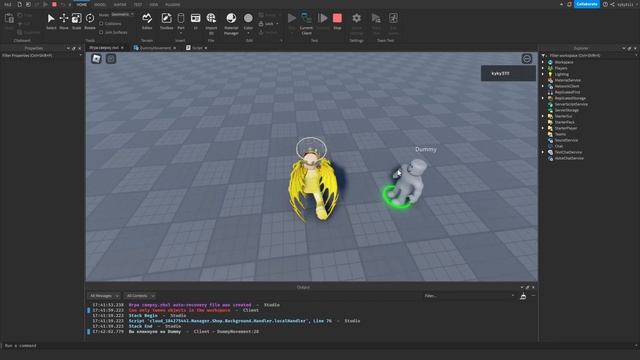Switch to MODEL ribbon tab
The height and width of the screenshot is (360, 640).
100,4
